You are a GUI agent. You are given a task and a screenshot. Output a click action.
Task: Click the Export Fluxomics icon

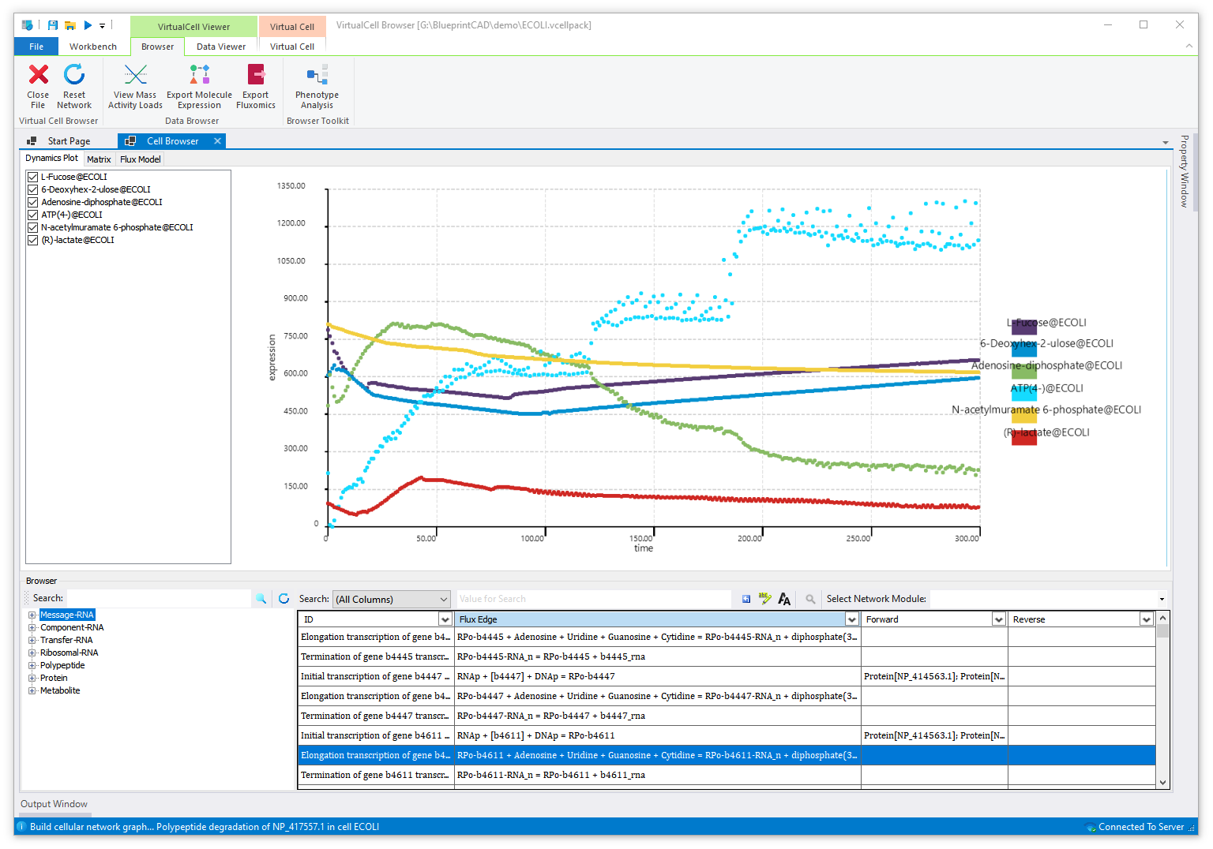tap(255, 75)
